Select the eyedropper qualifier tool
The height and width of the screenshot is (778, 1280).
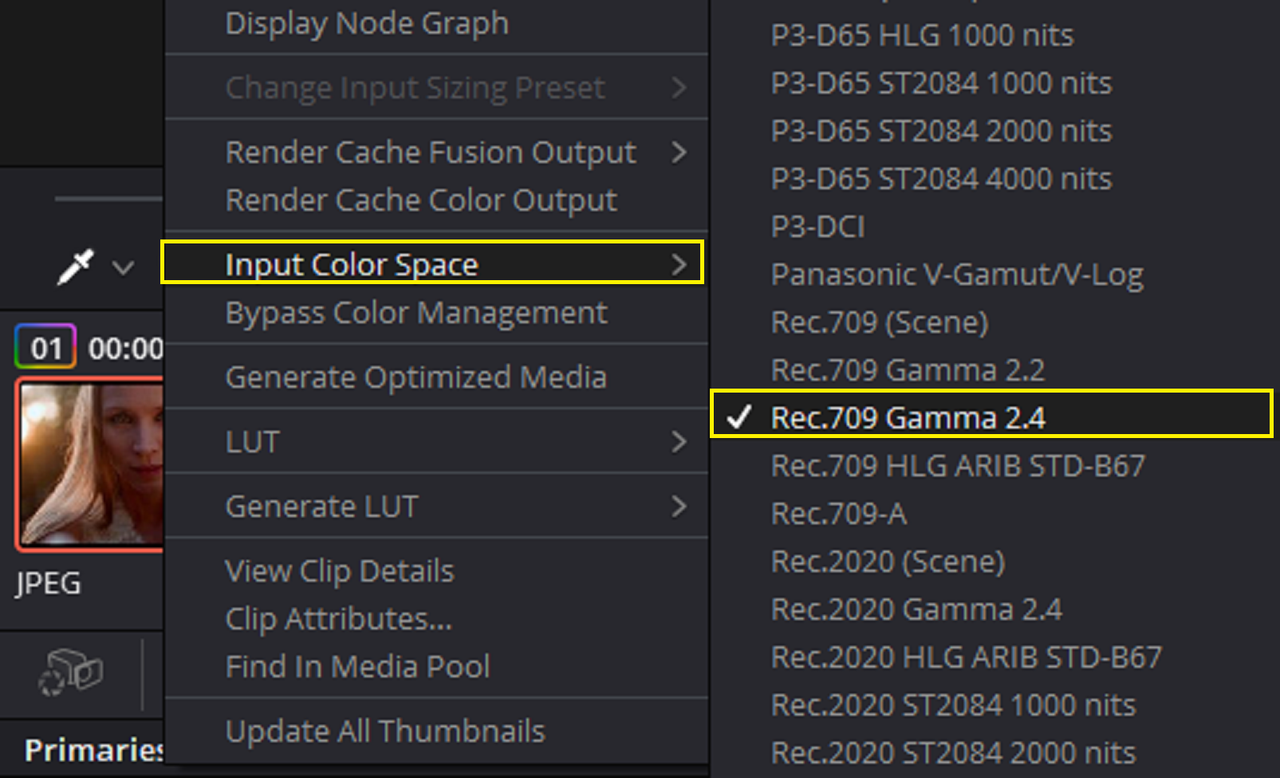pyautogui.click(x=77, y=267)
